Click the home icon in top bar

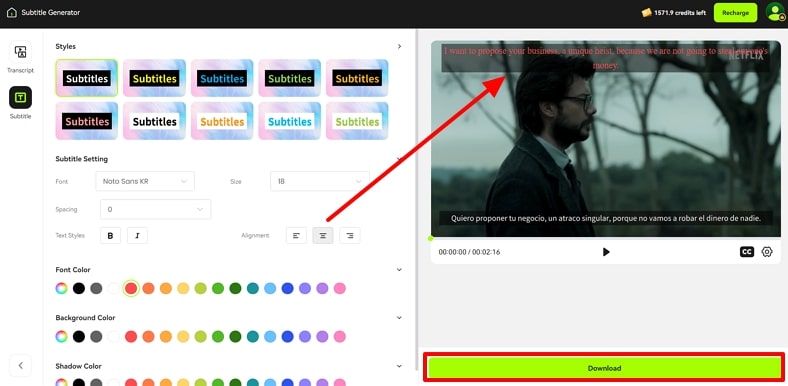[x=12, y=13]
